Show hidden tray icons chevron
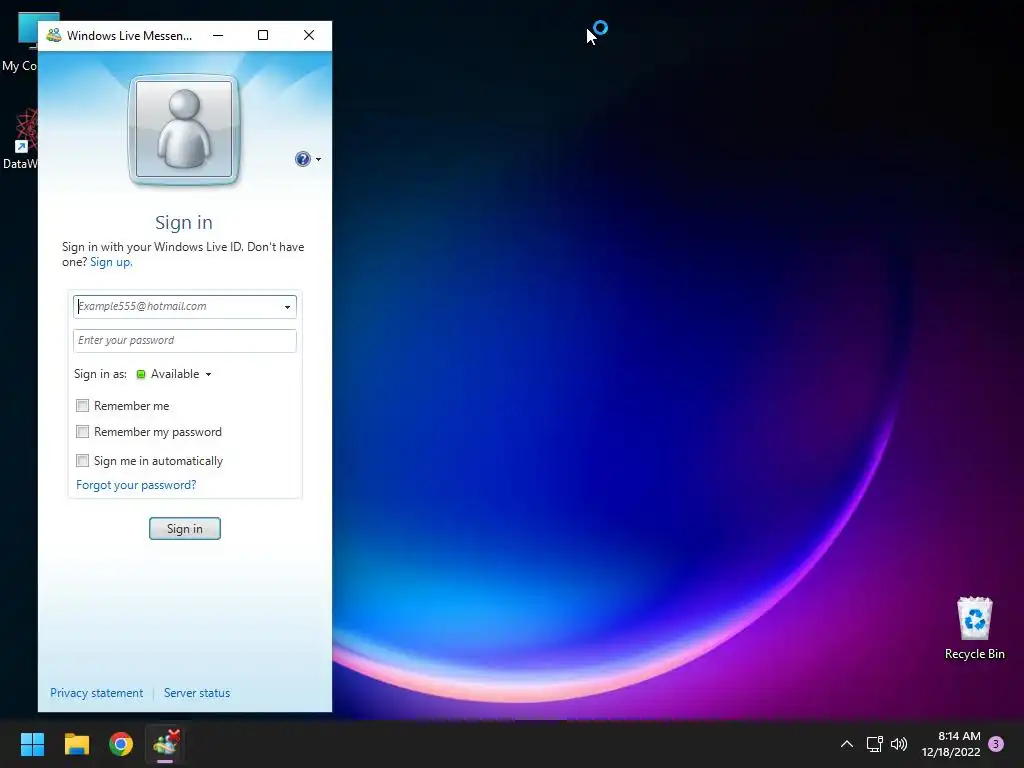Viewport: 1024px width, 768px height. click(x=847, y=744)
